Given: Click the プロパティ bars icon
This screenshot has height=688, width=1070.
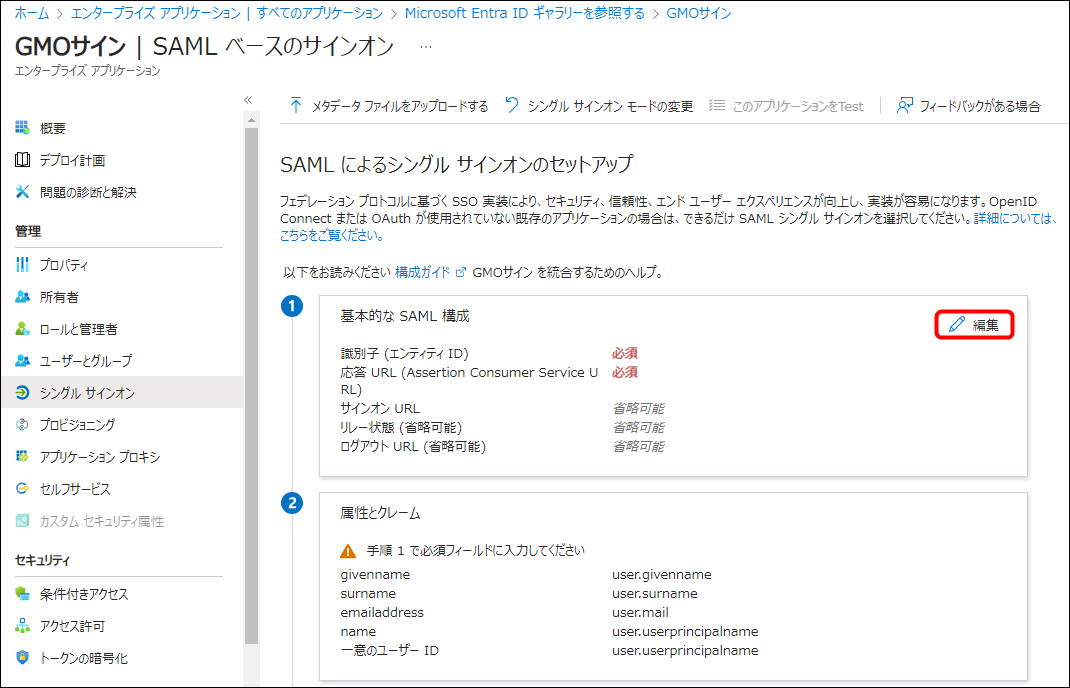Looking at the screenshot, I should [x=23, y=265].
